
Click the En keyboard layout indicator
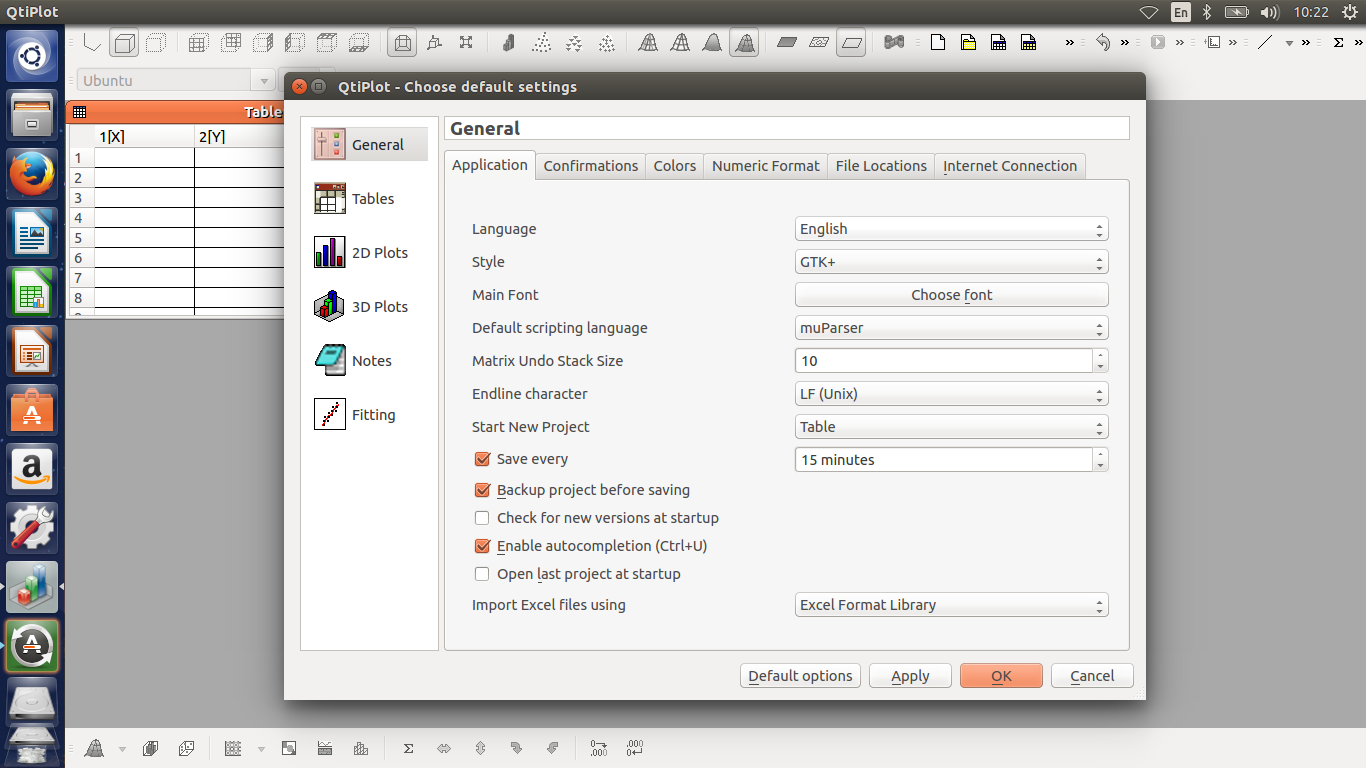tap(1181, 12)
